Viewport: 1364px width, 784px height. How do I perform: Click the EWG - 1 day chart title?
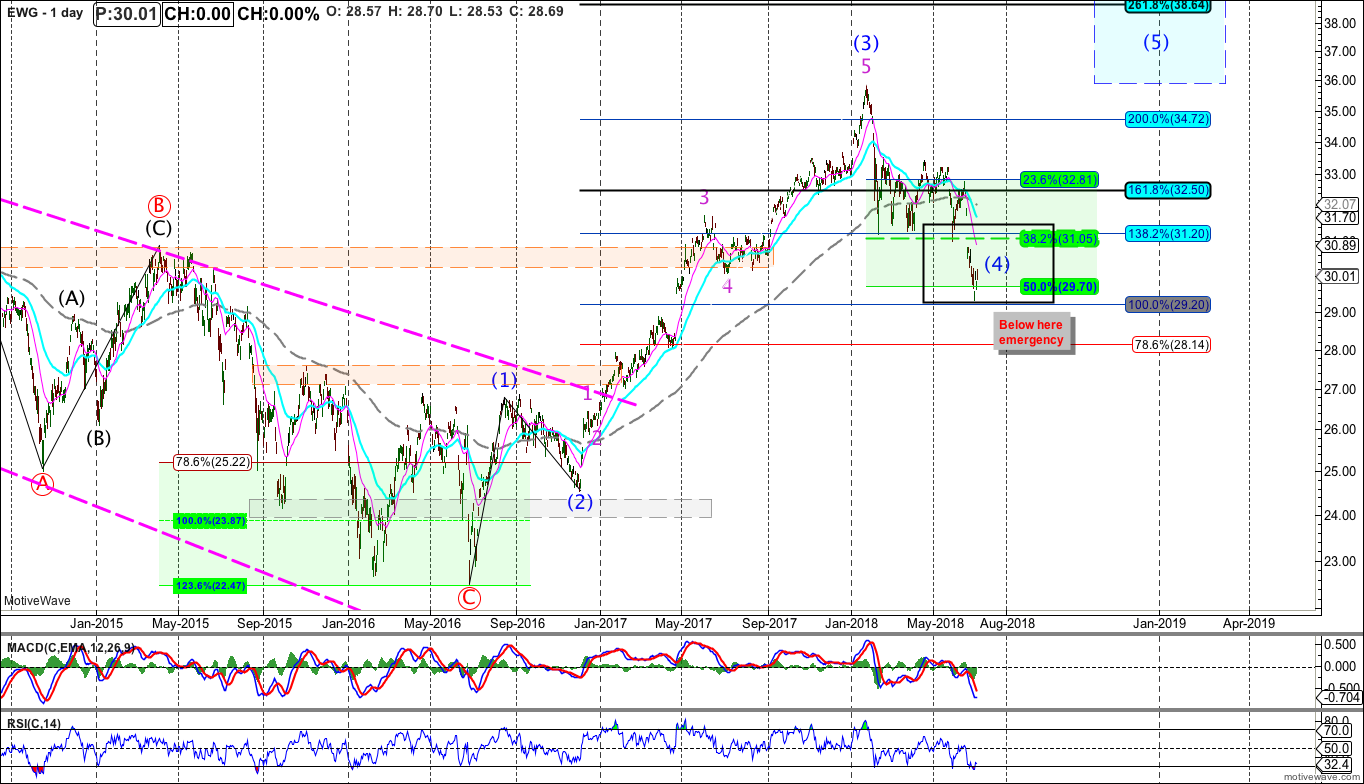[x=43, y=14]
